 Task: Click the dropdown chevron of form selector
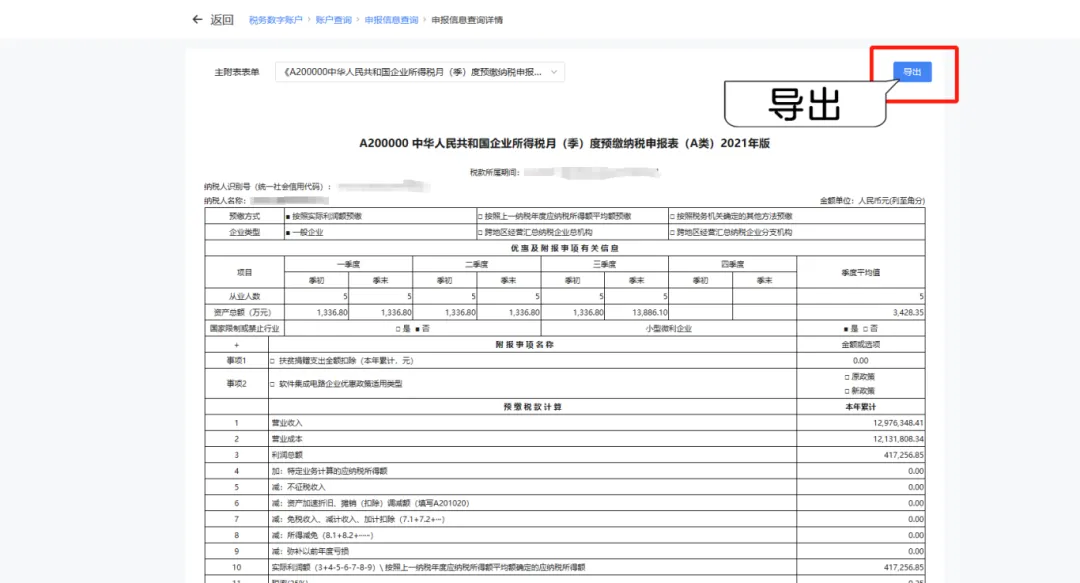click(554, 72)
